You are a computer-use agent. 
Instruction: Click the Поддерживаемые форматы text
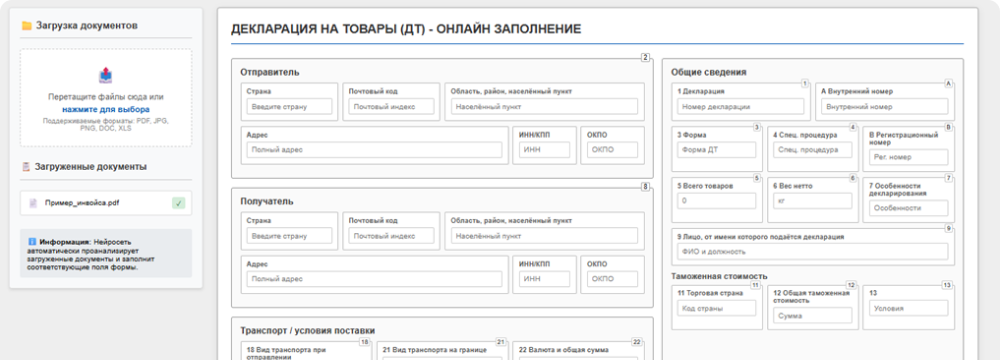(106, 124)
